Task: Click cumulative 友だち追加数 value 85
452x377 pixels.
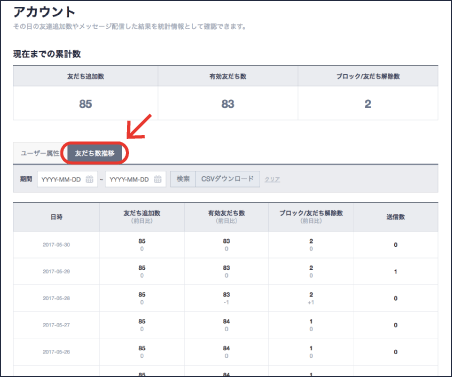Action: point(85,104)
